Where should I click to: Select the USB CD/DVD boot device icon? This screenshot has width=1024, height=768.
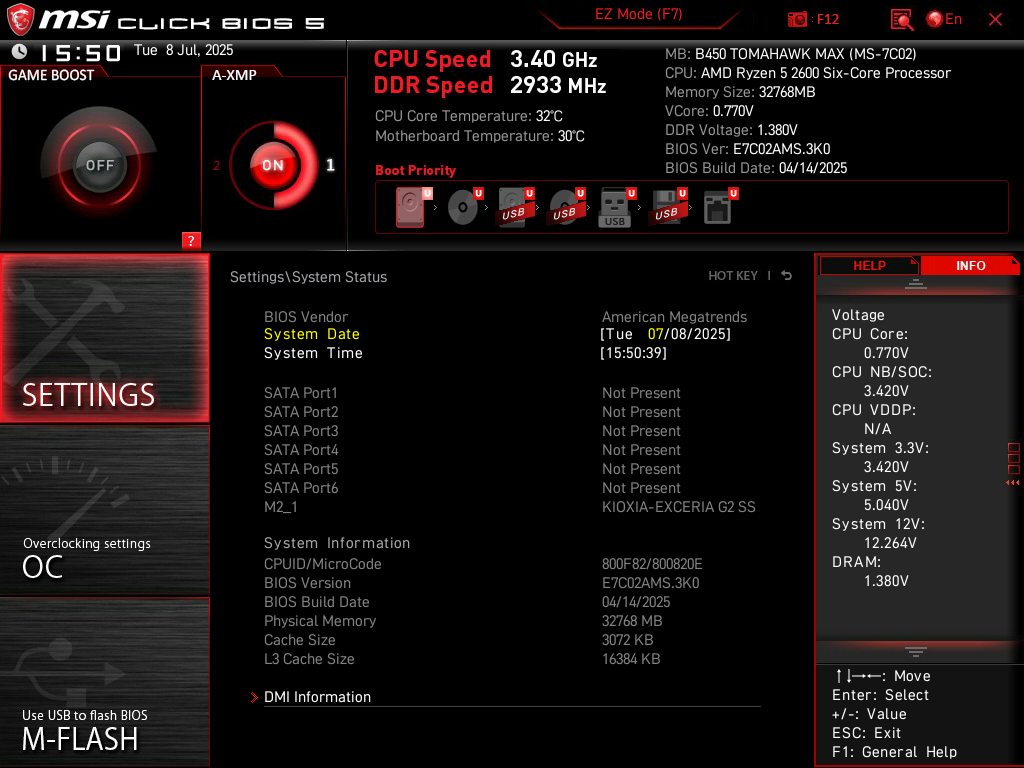(x=567, y=207)
